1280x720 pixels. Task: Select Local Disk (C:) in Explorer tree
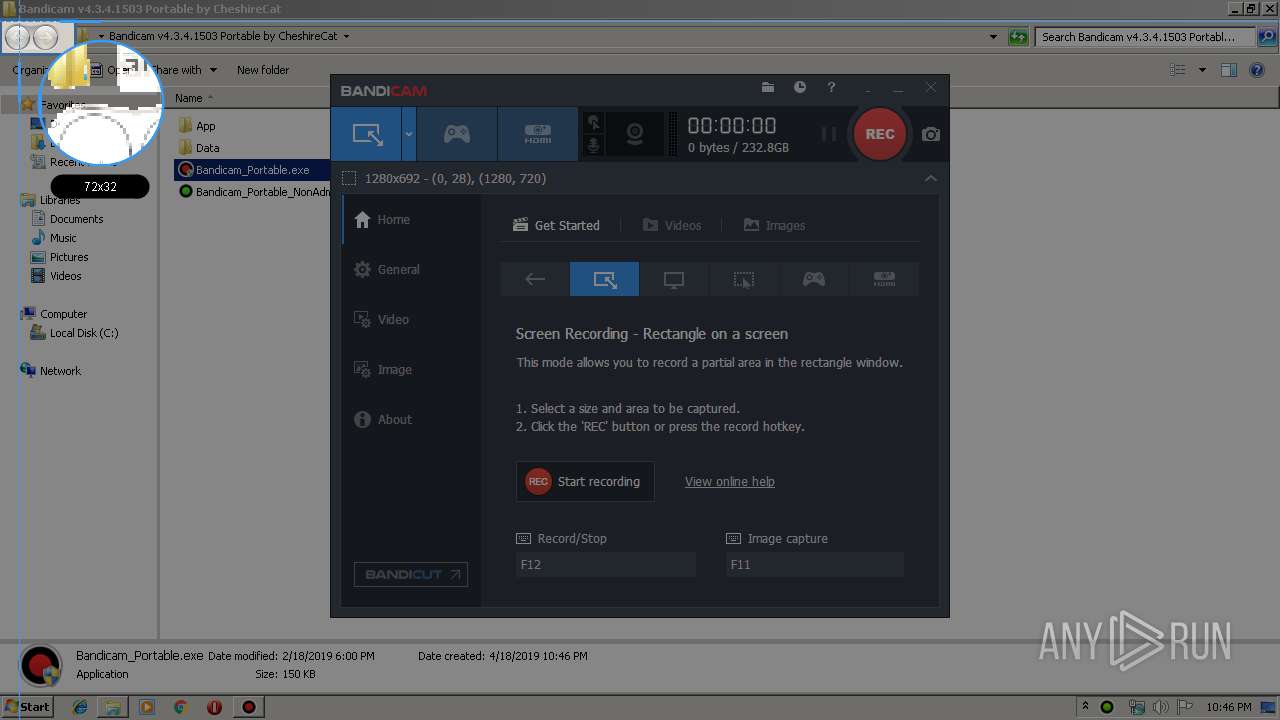75,333
